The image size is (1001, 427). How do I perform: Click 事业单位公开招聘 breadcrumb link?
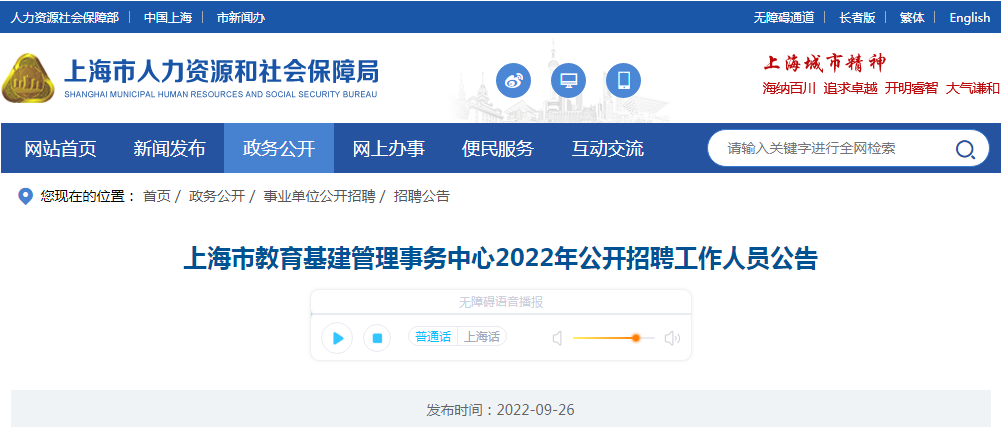pyautogui.click(x=319, y=196)
